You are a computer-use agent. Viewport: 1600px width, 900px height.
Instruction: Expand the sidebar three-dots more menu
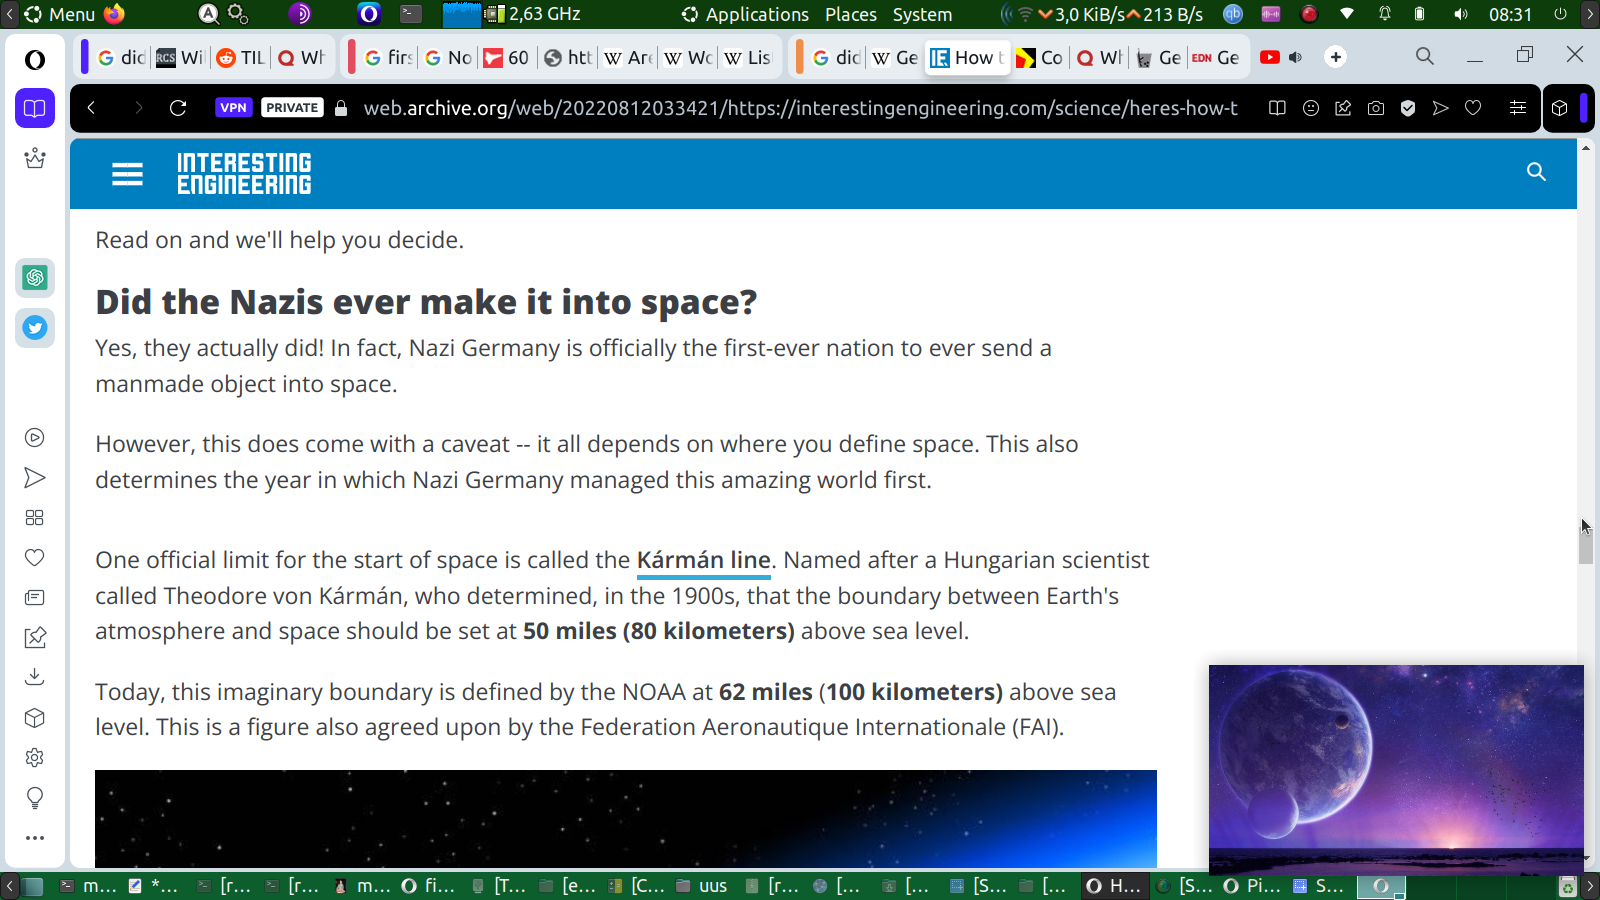pos(35,838)
